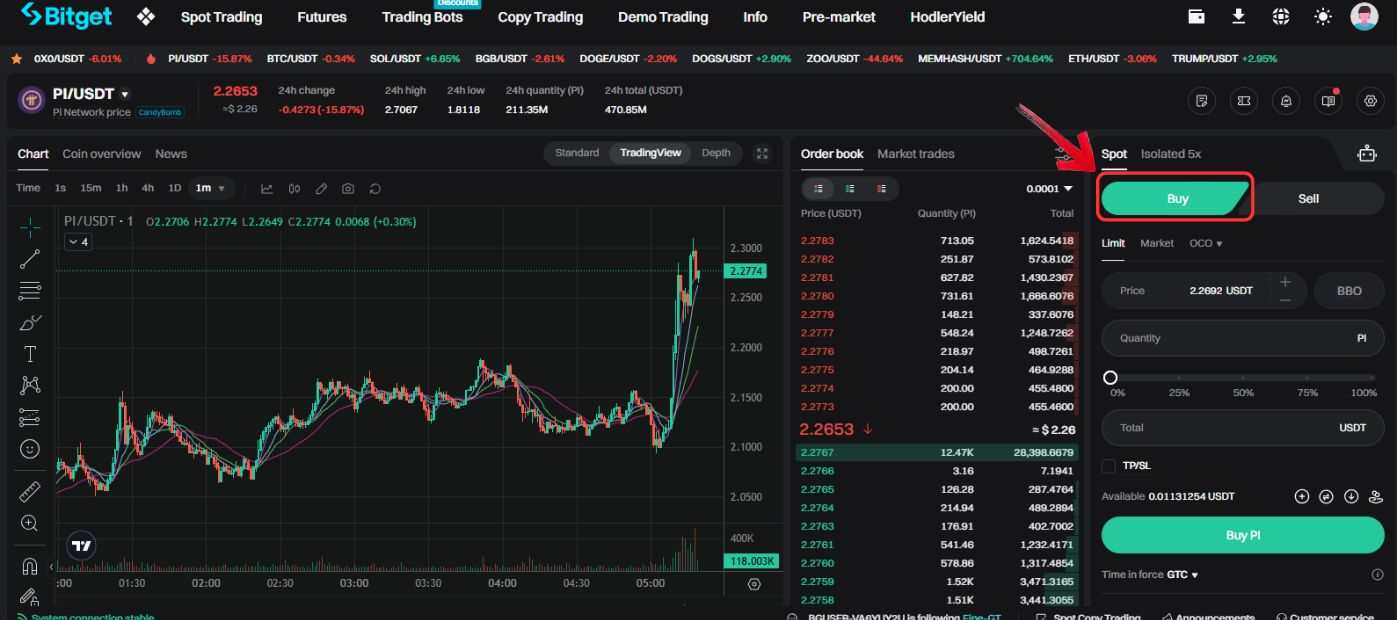Open the coupon ticket icon
The width and height of the screenshot is (1397, 620).
tap(1244, 101)
